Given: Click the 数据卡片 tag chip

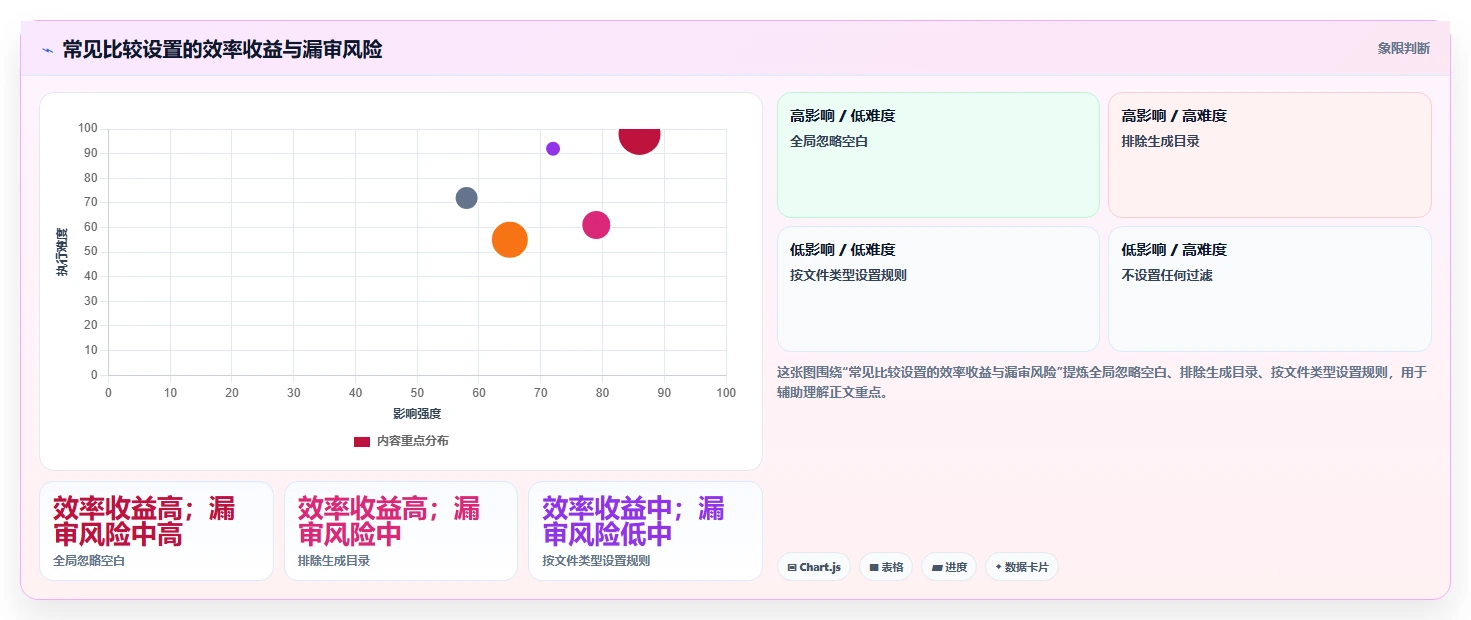Looking at the screenshot, I should click(x=1022, y=567).
